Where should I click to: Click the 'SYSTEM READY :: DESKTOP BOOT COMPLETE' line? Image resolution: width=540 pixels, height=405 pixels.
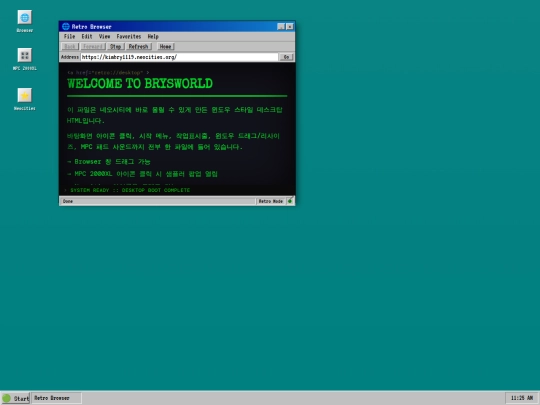(x=130, y=190)
